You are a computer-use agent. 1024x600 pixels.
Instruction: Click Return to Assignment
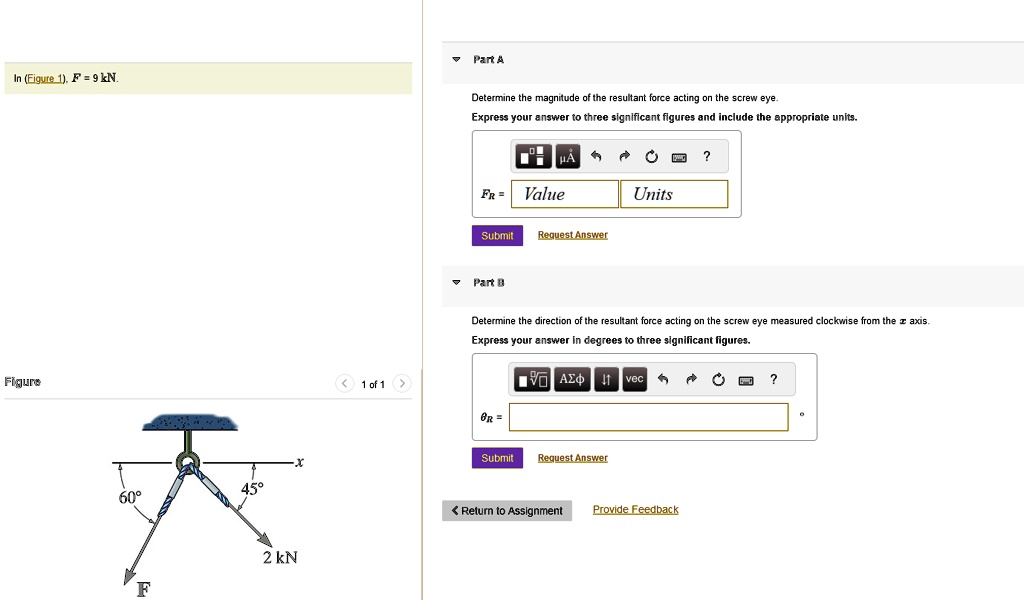coord(506,510)
